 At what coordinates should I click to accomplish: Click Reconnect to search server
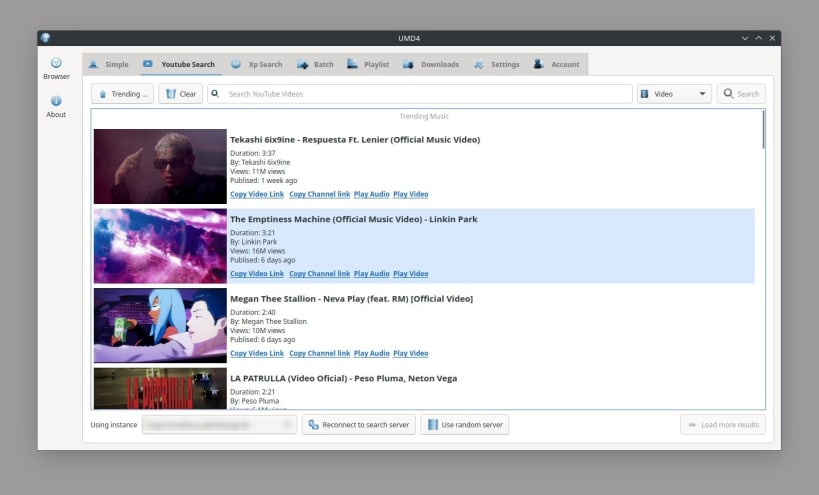pos(359,425)
